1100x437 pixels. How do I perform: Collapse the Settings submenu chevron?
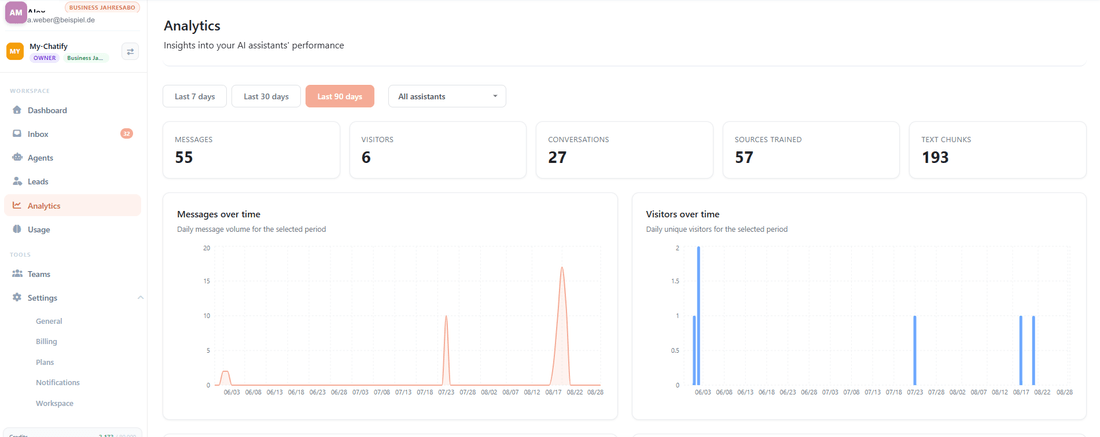tap(140, 298)
